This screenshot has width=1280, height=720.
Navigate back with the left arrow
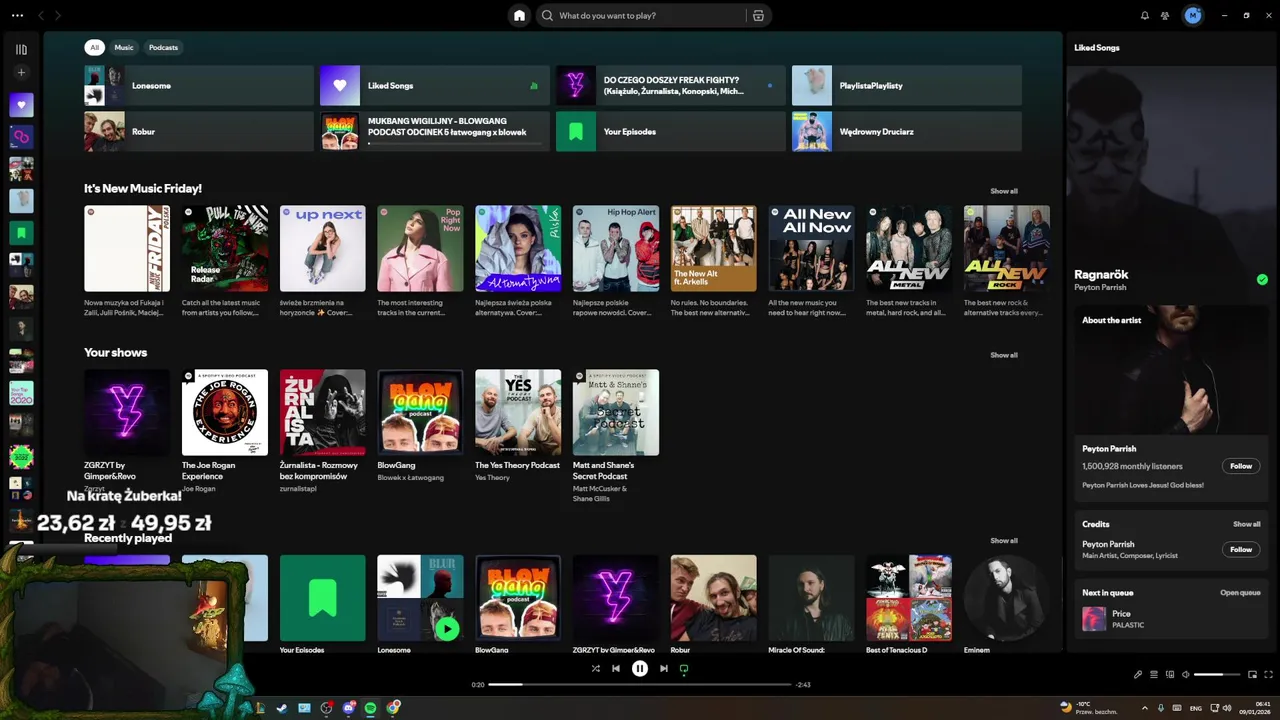[41, 15]
